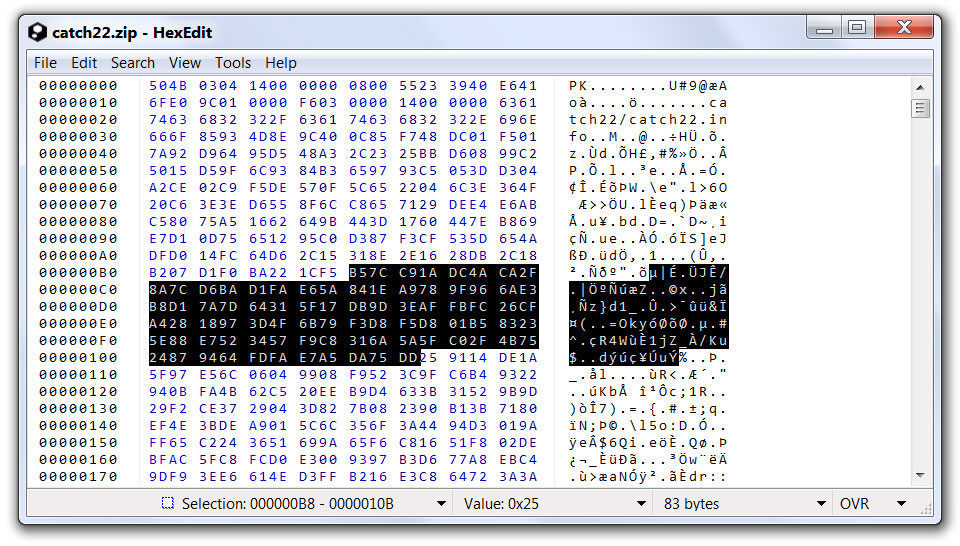Open the Help menu
Screen dimensions: 960x546
(x=281, y=62)
